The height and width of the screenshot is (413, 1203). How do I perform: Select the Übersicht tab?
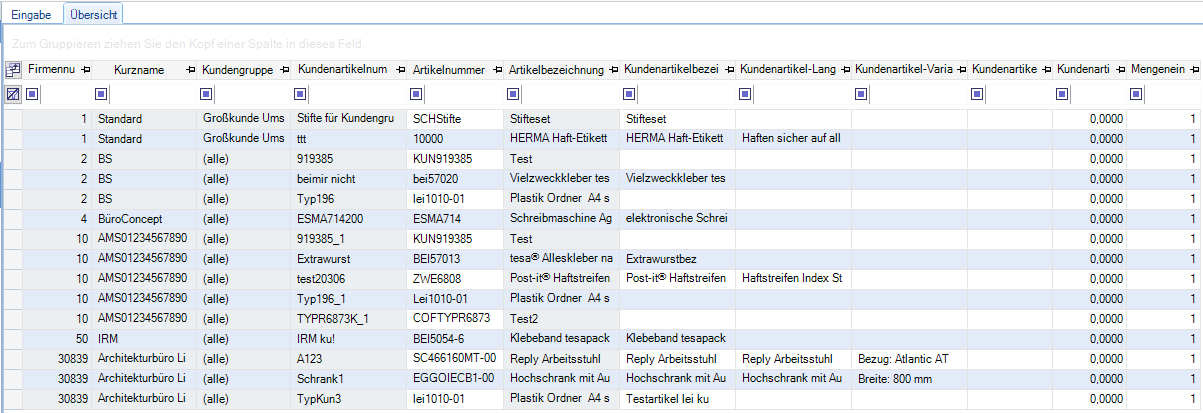(x=93, y=15)
